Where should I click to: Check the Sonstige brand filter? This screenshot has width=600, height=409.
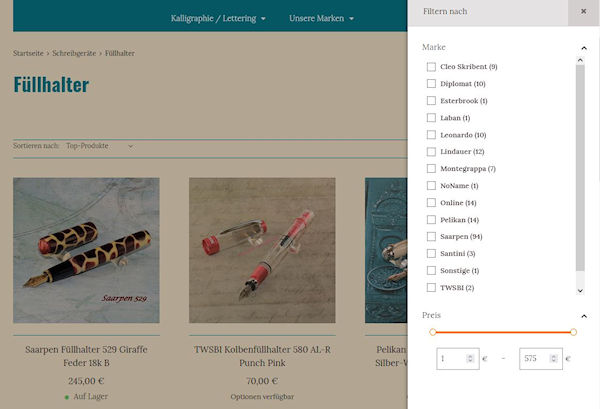(431, 270)
